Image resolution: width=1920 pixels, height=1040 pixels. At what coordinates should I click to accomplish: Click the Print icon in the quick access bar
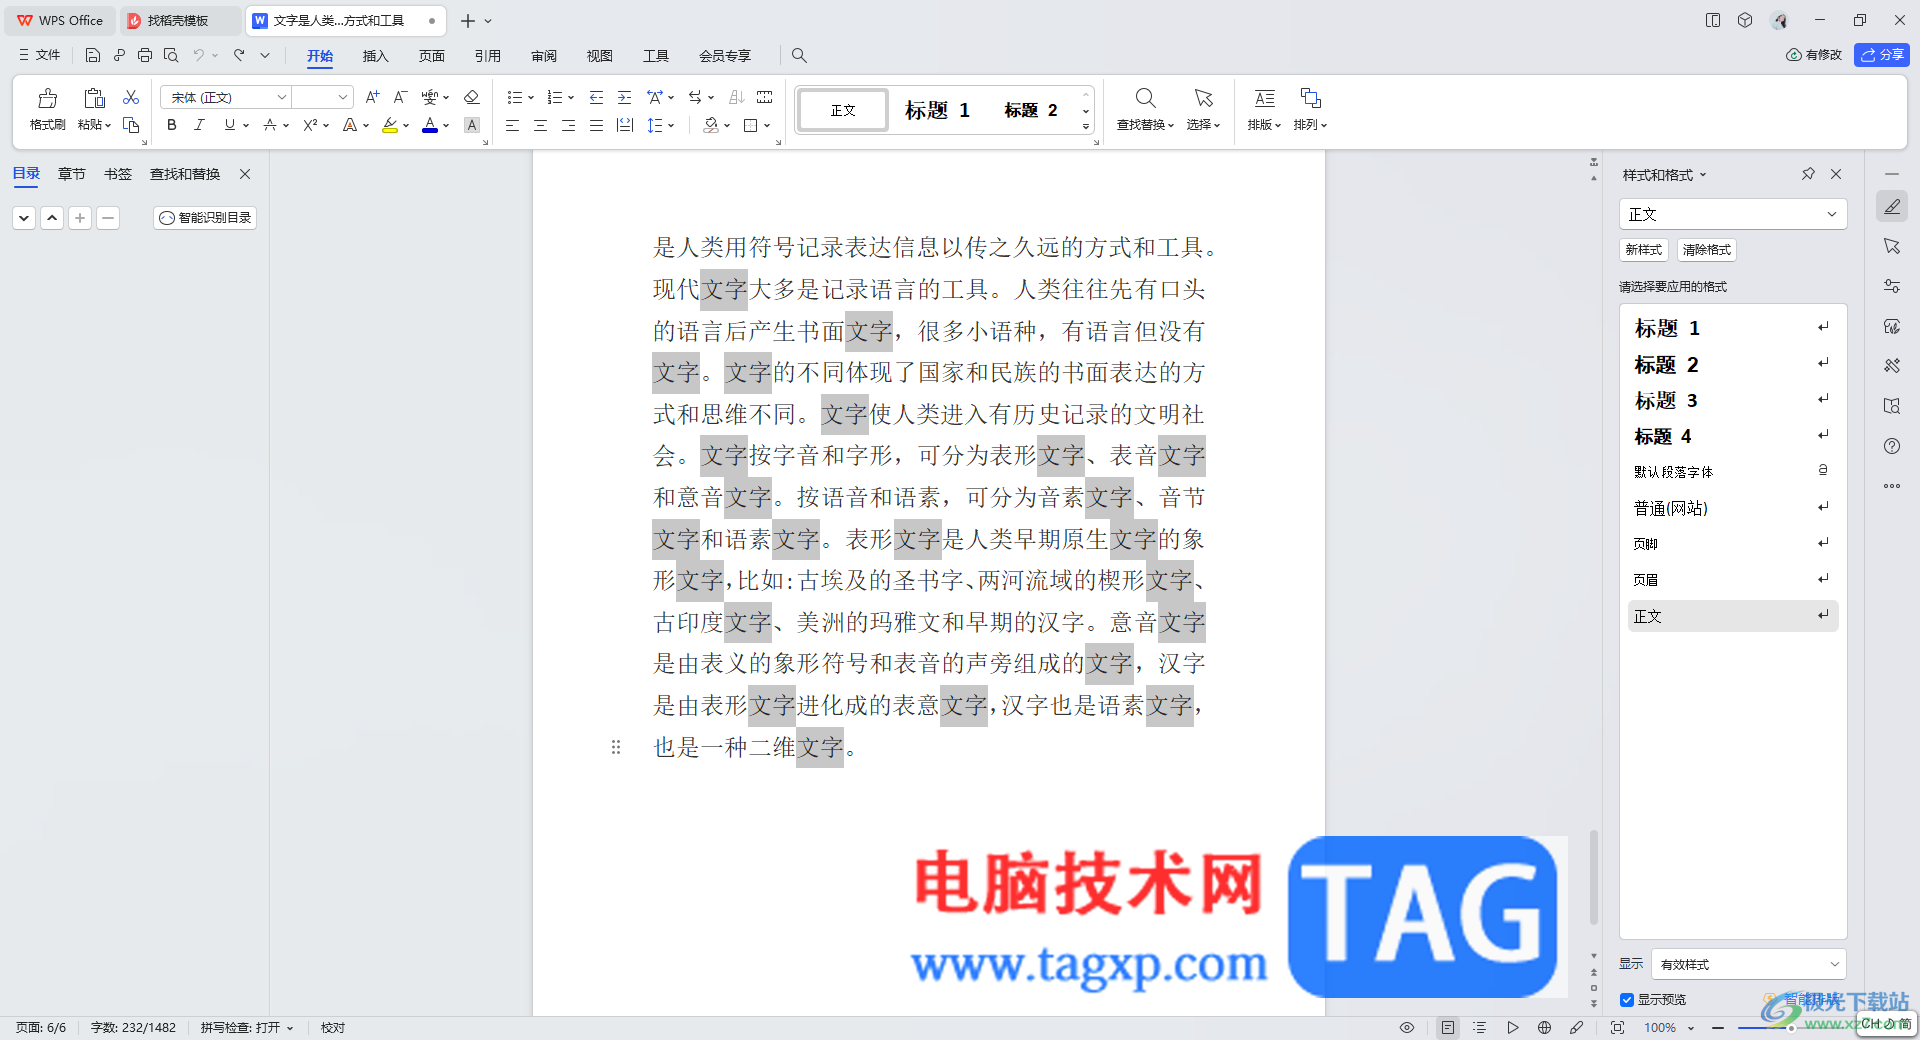(145, 55)
